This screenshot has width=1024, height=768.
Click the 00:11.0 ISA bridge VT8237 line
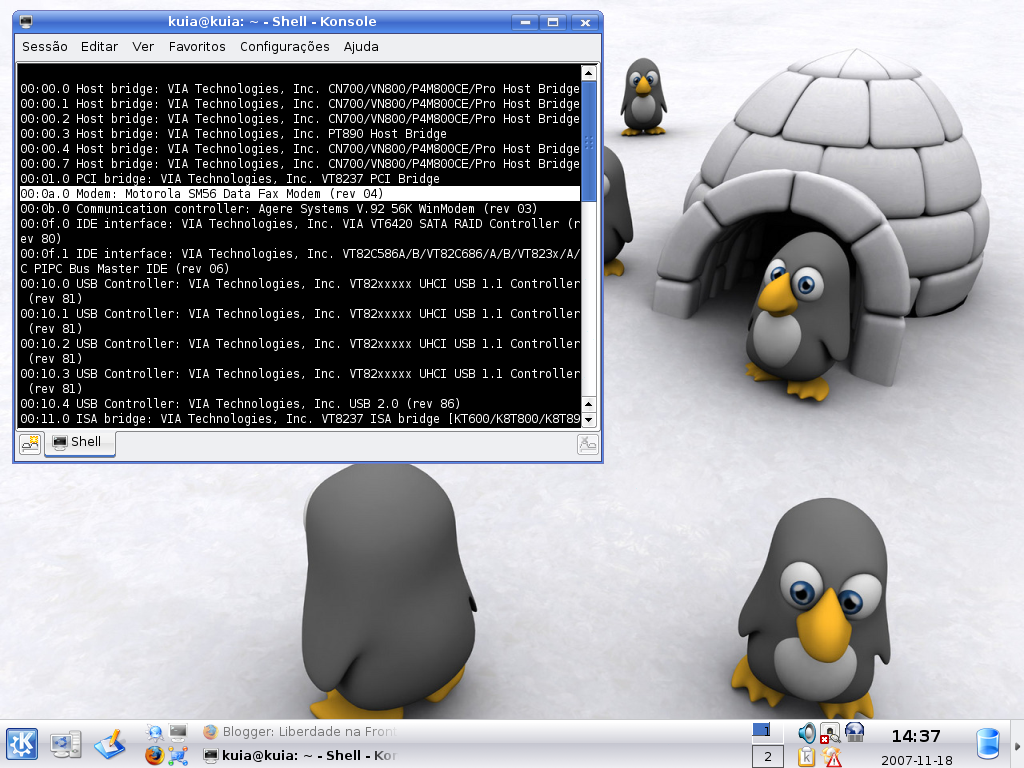point(300,419)
